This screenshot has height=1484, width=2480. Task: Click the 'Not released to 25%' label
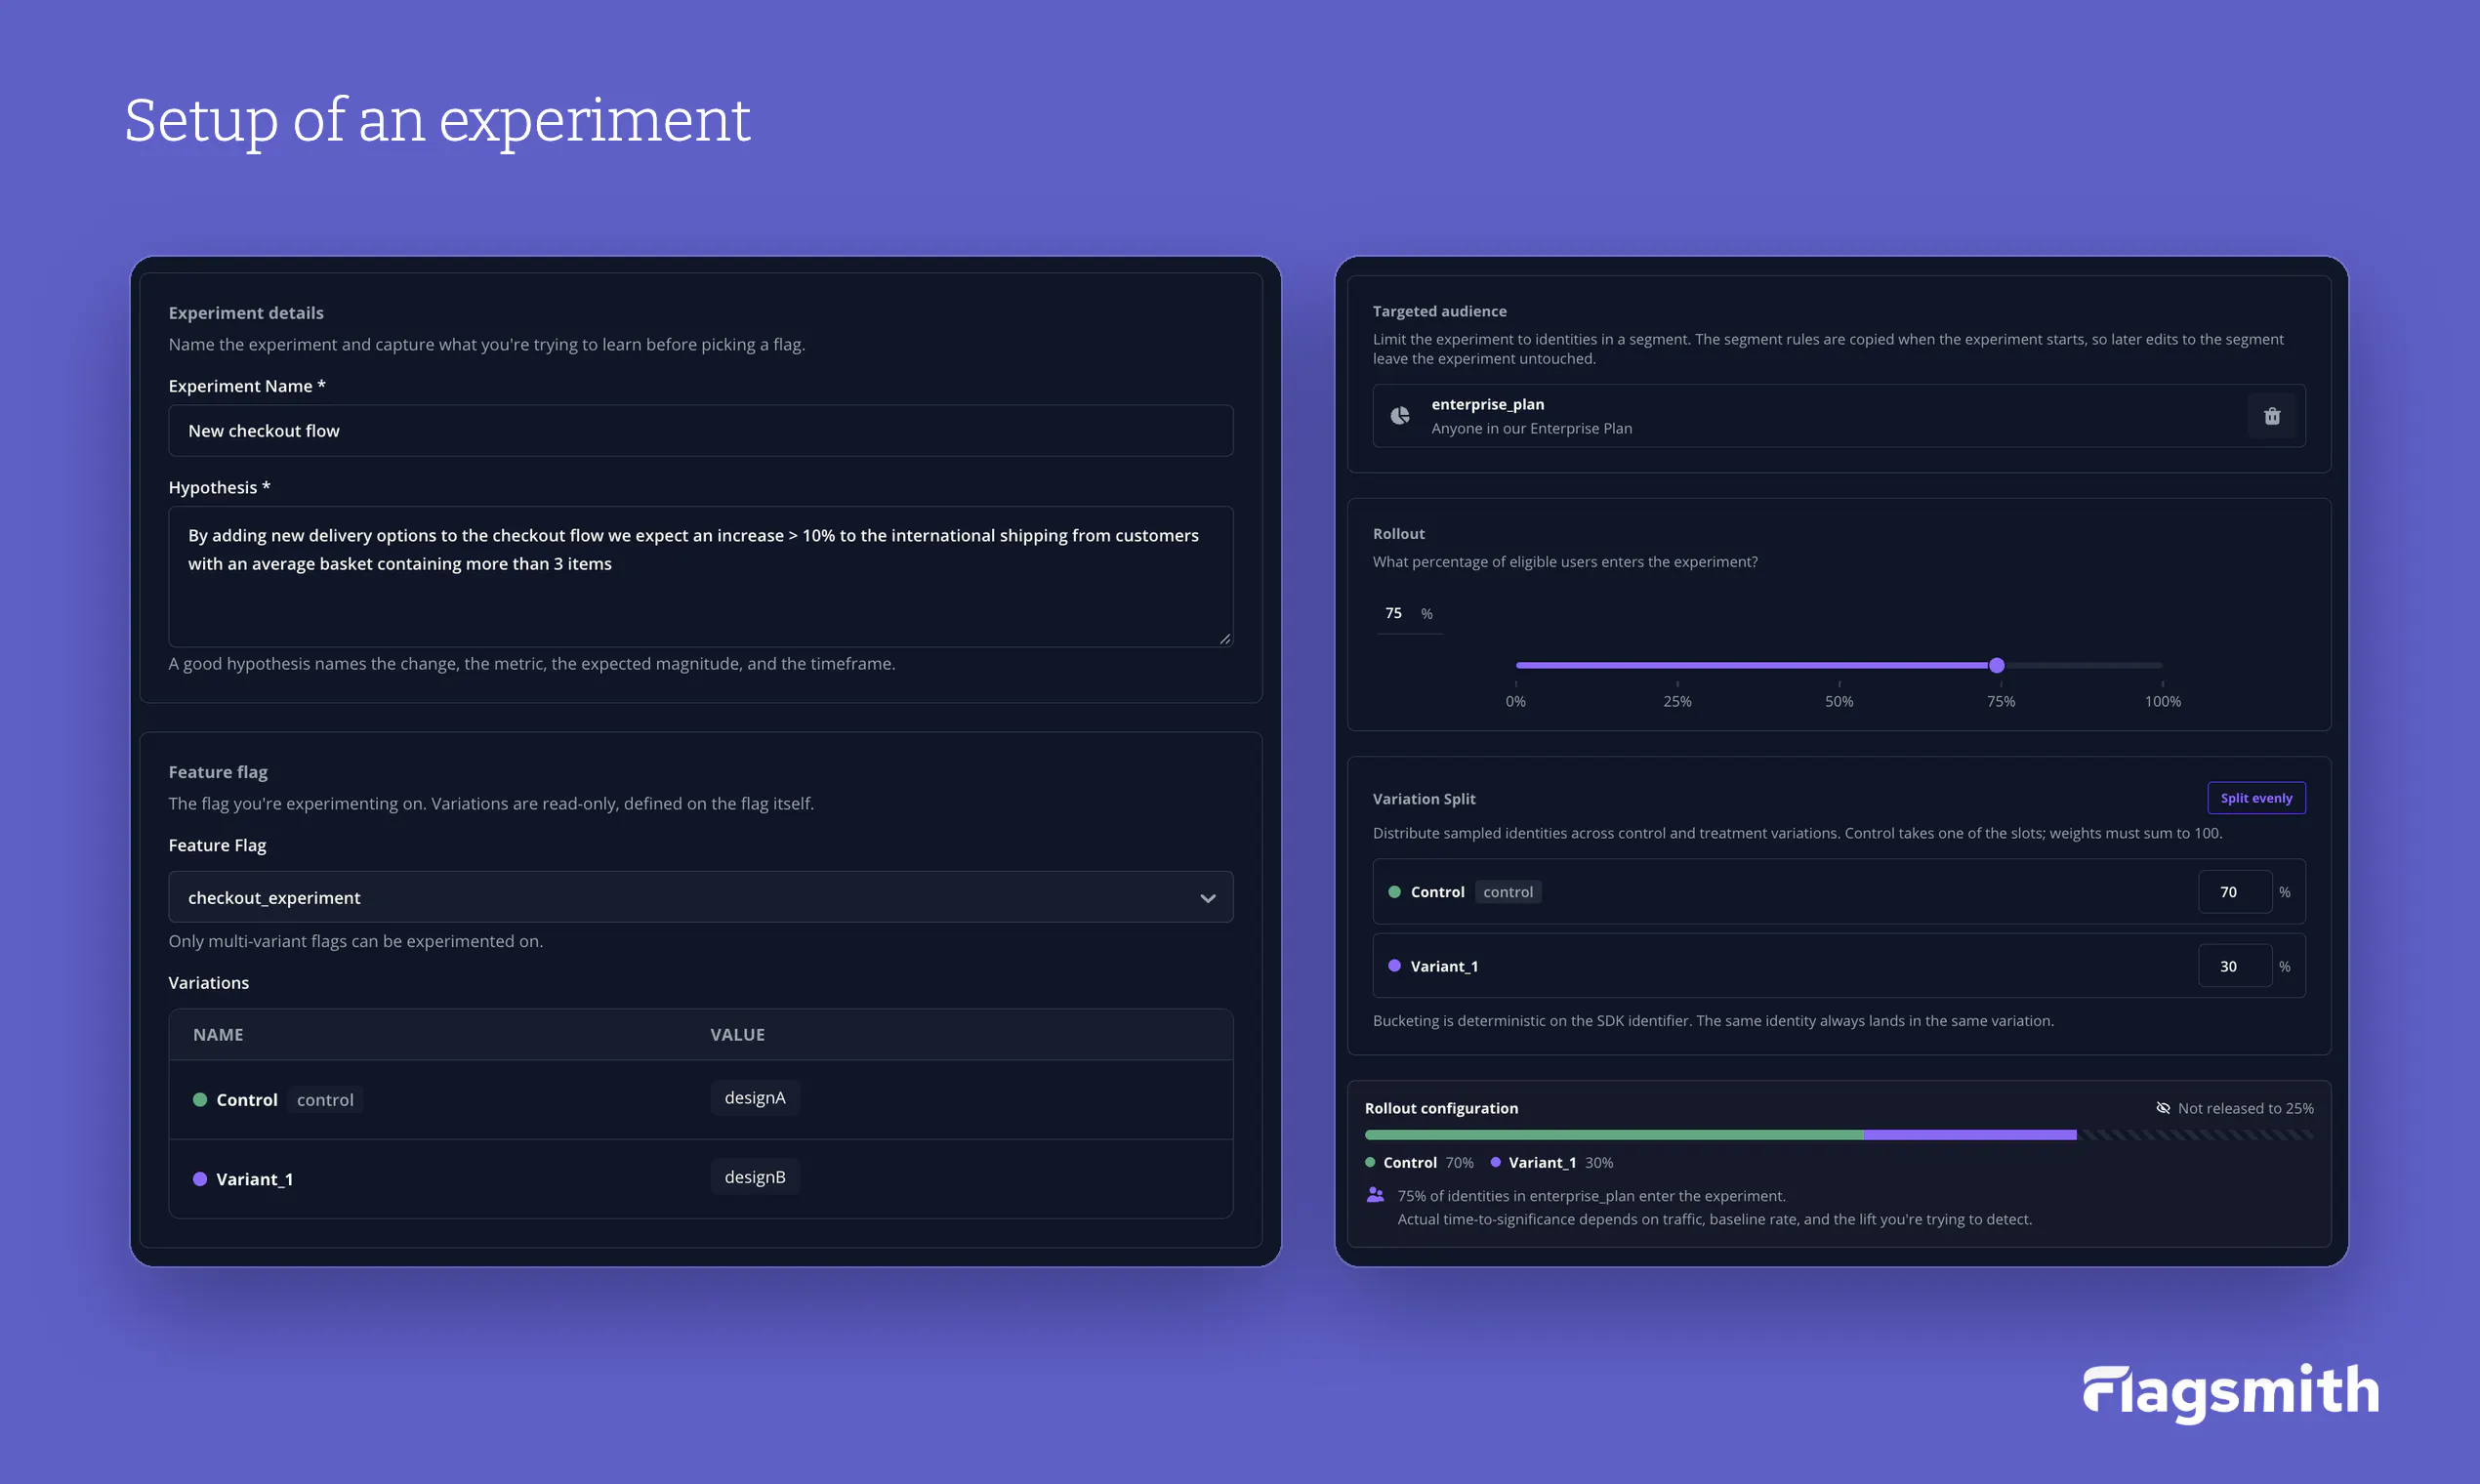(x=2245, y=1108)
